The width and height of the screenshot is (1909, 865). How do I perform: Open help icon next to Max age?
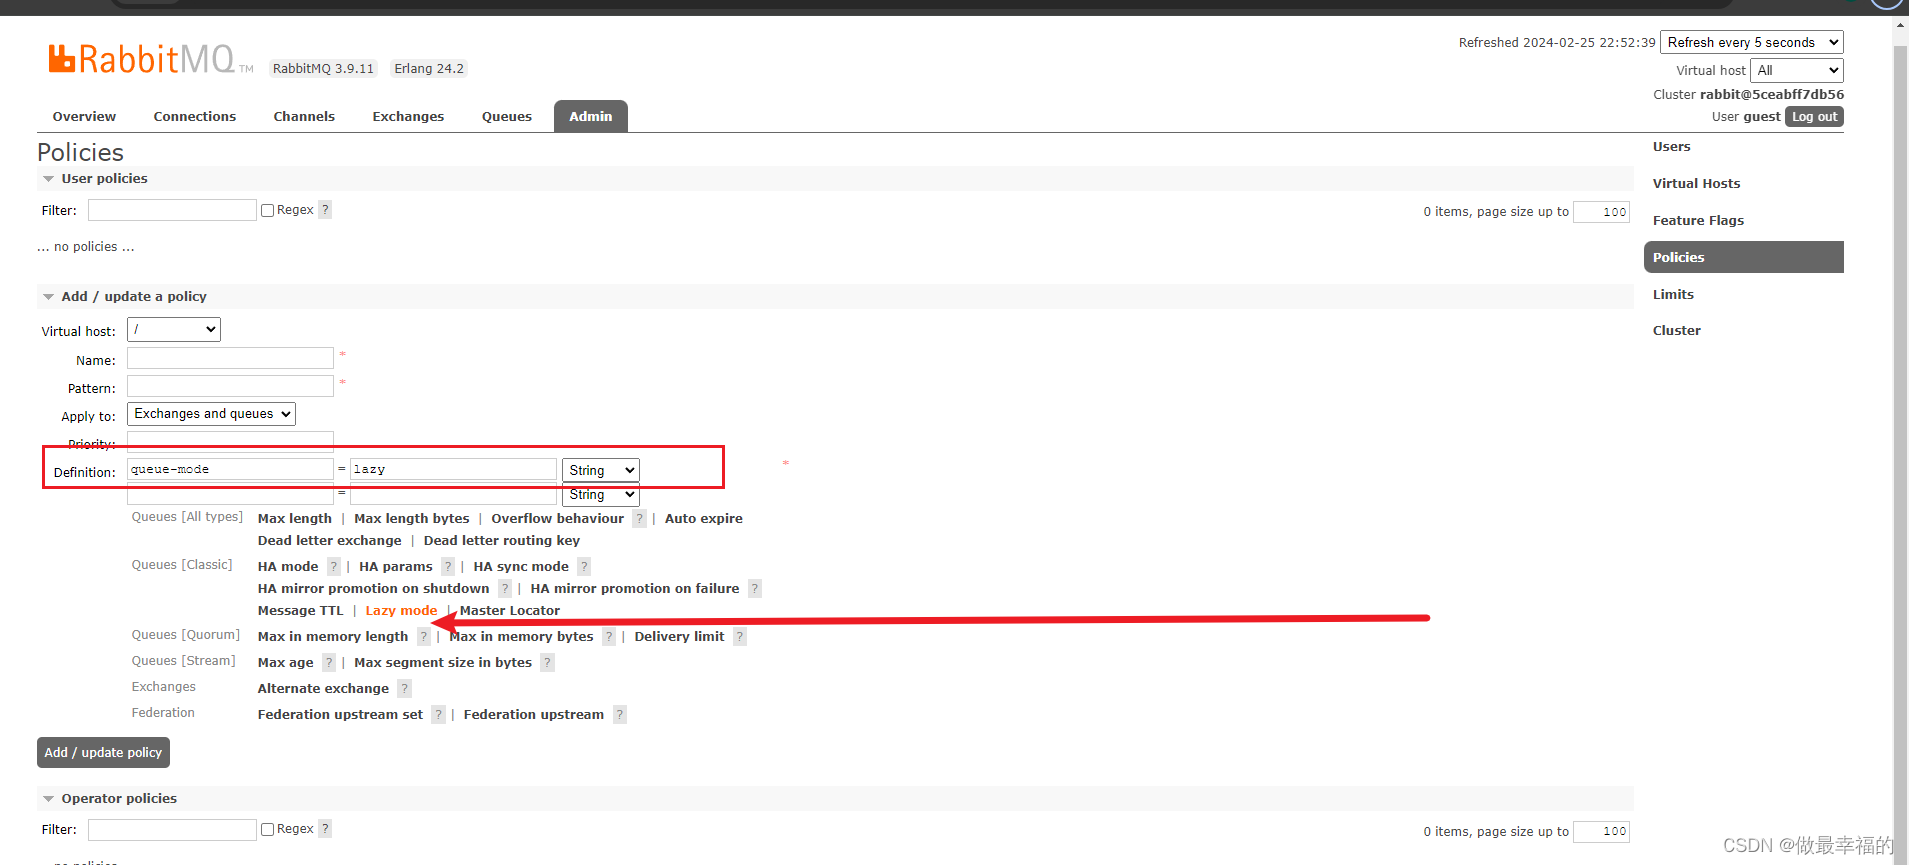coord(329,663)
